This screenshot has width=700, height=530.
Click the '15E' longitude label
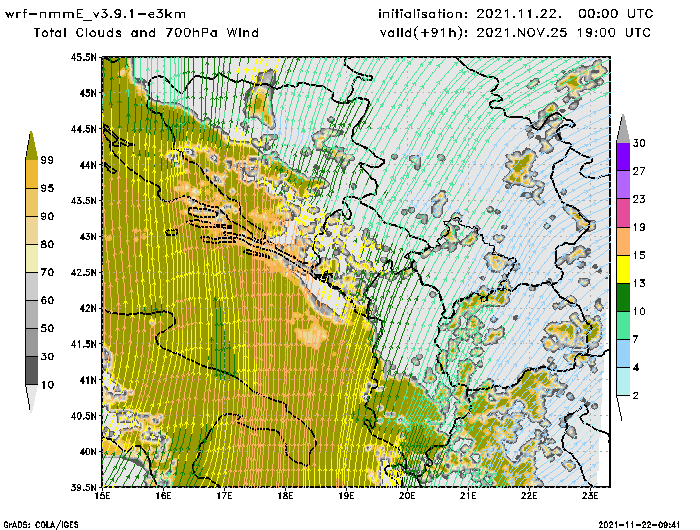click(x=103, y=496)
